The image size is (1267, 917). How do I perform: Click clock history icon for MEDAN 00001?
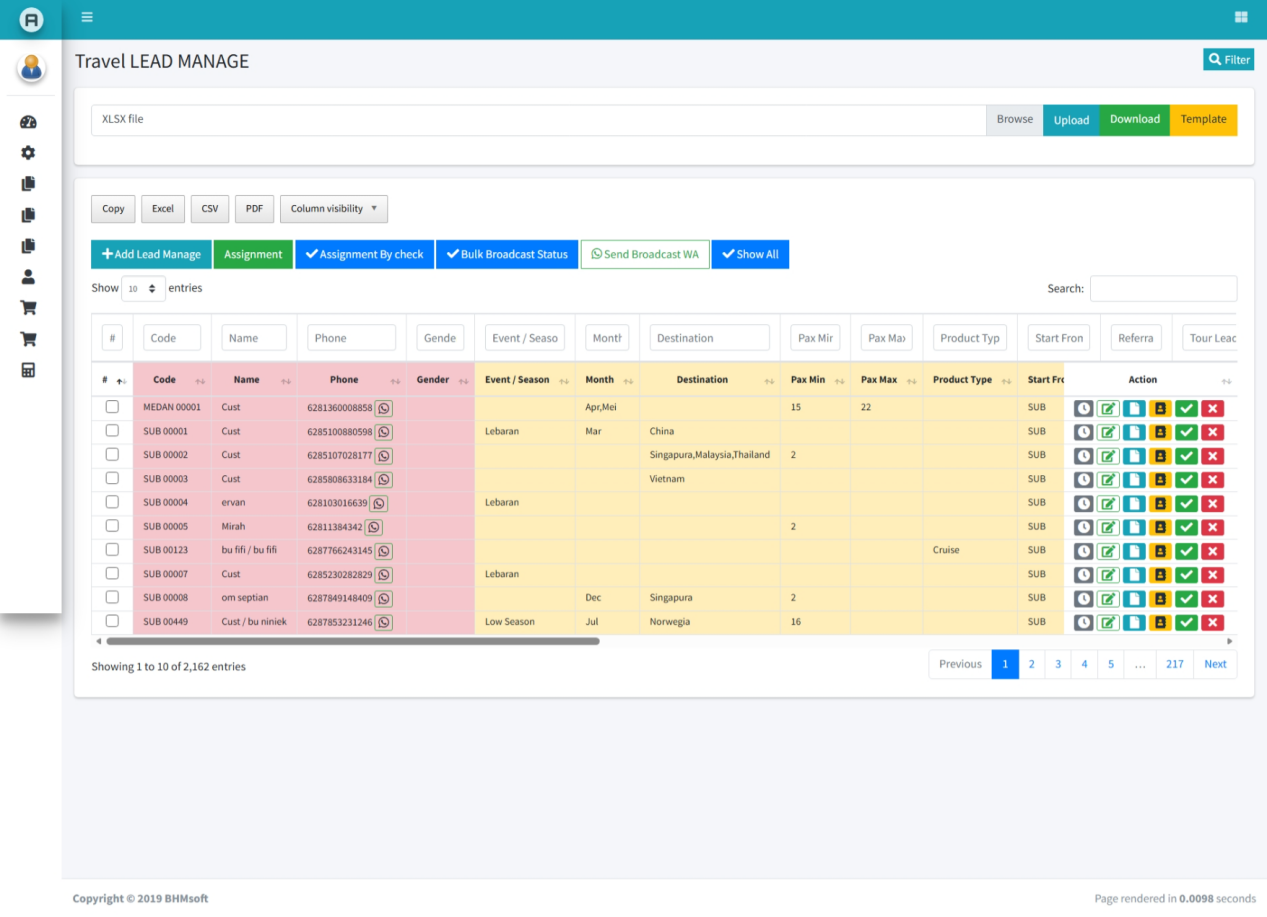[1083, 408]
